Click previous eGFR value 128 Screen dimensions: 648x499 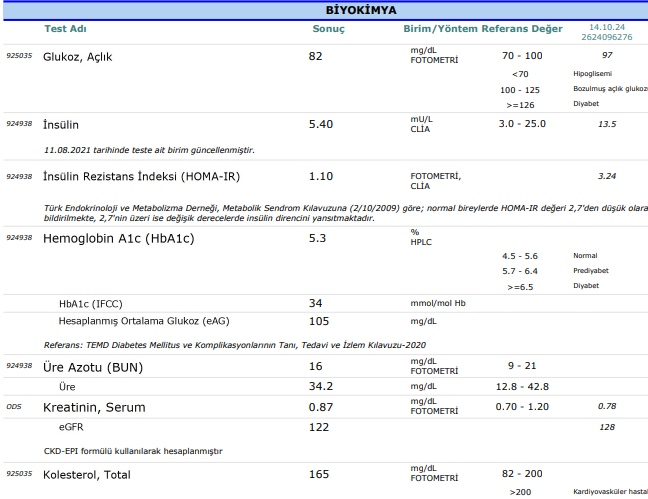coord(607,427)
